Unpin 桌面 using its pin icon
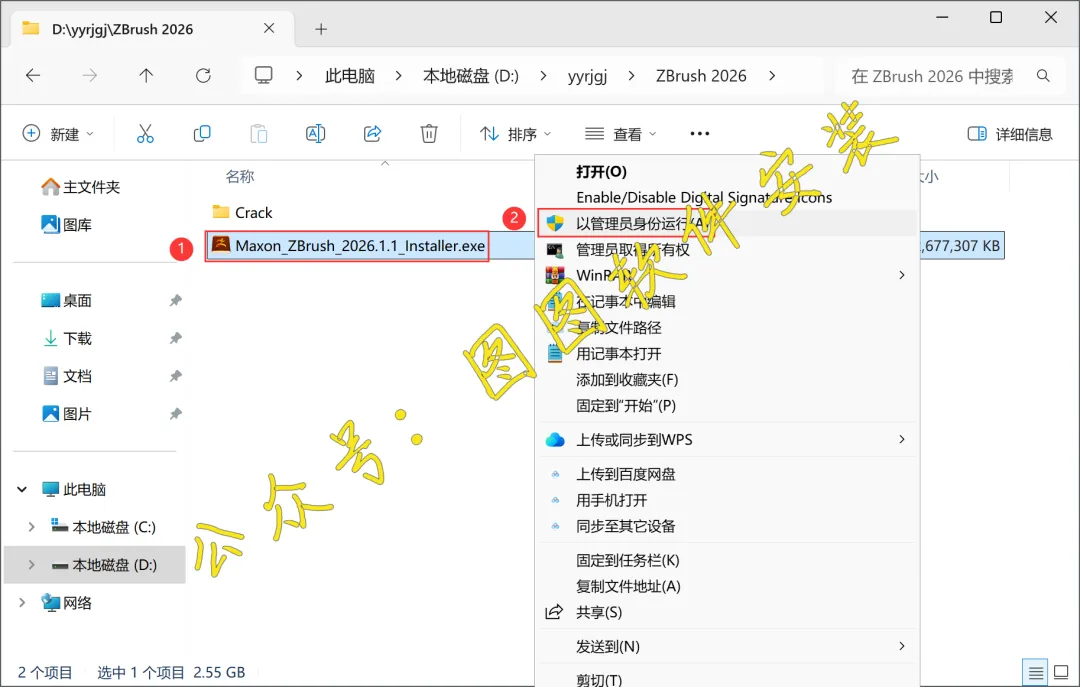Image resolution: width=1080 pixels, height=687 pixels. click(176, 300)
